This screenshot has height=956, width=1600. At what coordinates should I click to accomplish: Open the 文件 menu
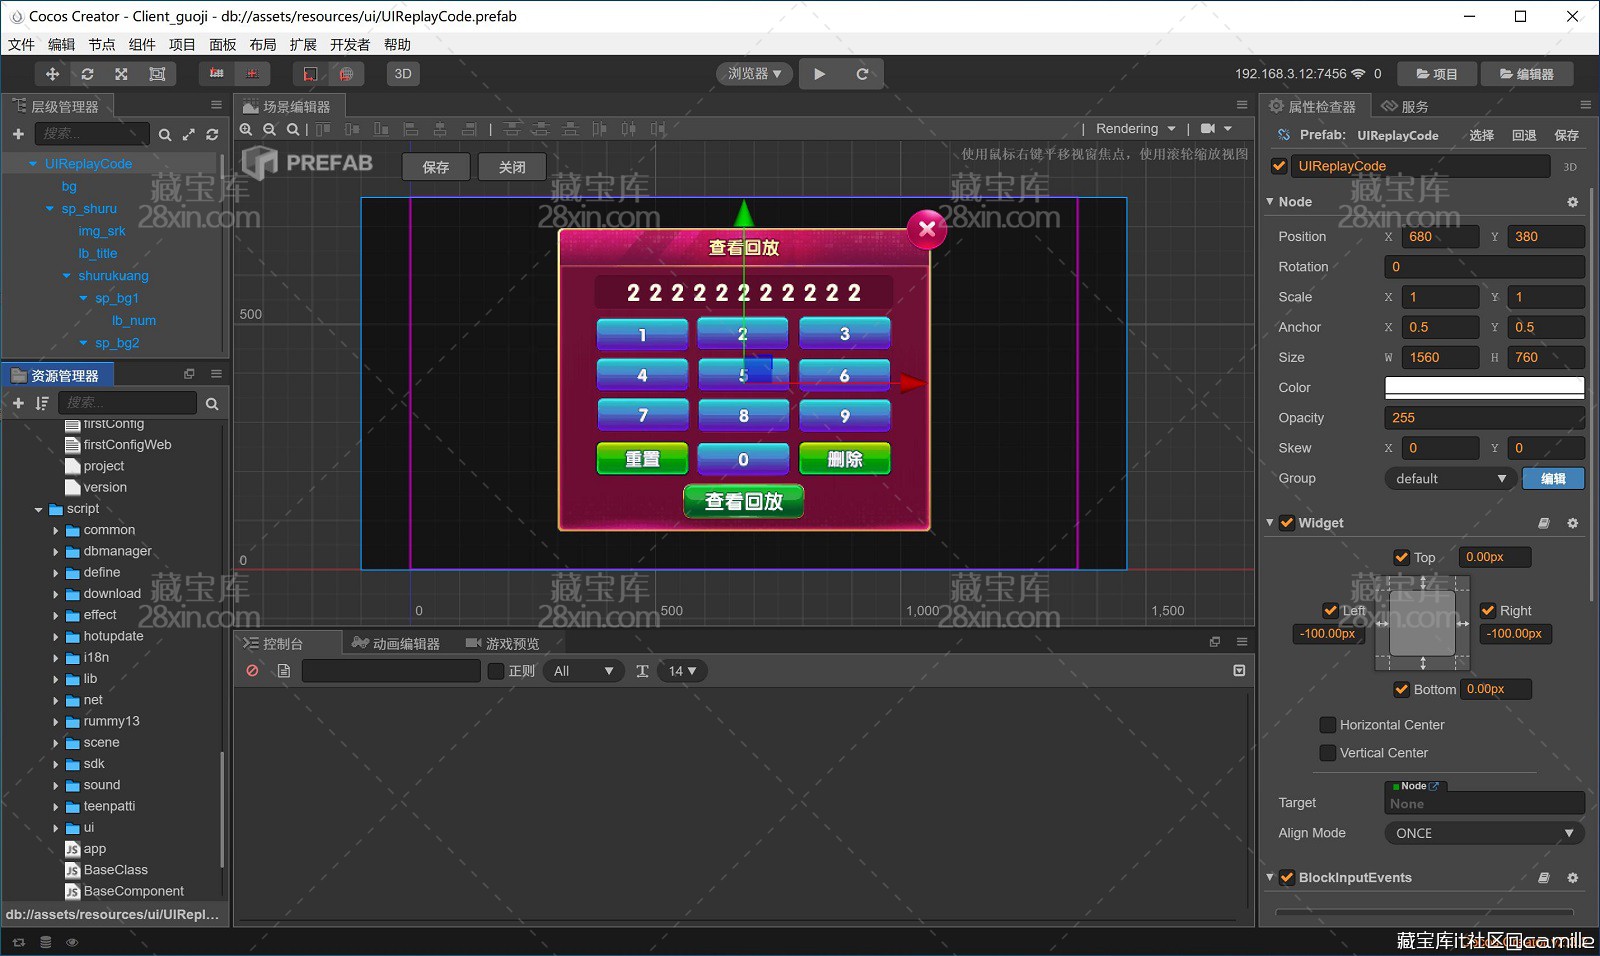21,45
